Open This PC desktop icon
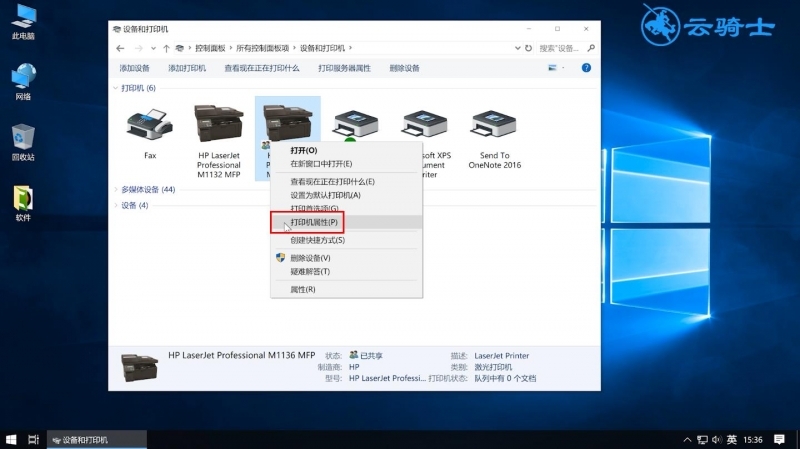 (23, 22)
